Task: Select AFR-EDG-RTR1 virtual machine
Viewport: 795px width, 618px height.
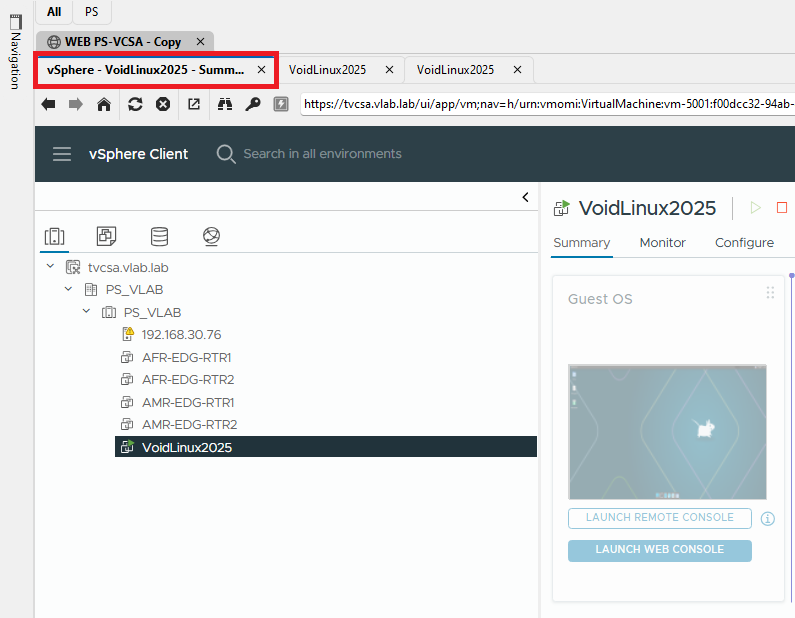Action: click(187, 357)
